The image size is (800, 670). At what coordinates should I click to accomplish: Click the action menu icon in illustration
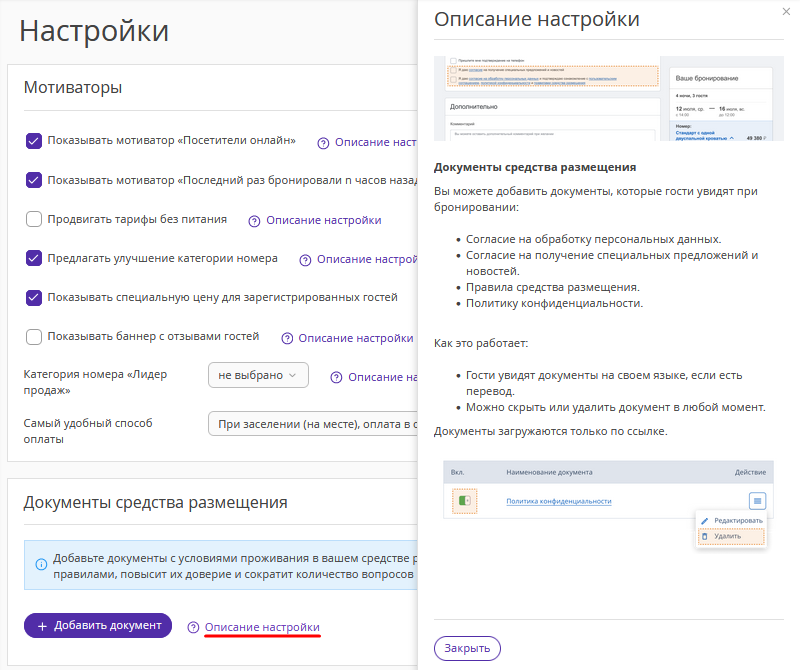(758, 501)
